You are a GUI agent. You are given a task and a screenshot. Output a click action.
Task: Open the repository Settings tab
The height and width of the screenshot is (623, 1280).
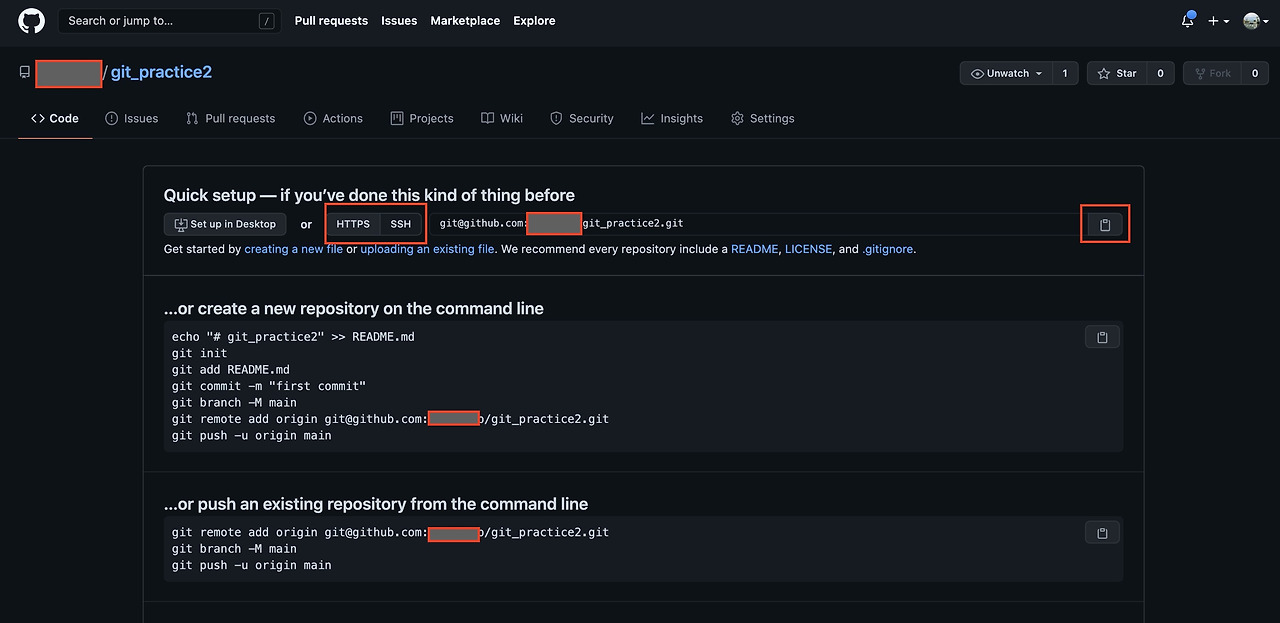coord(763,118)
